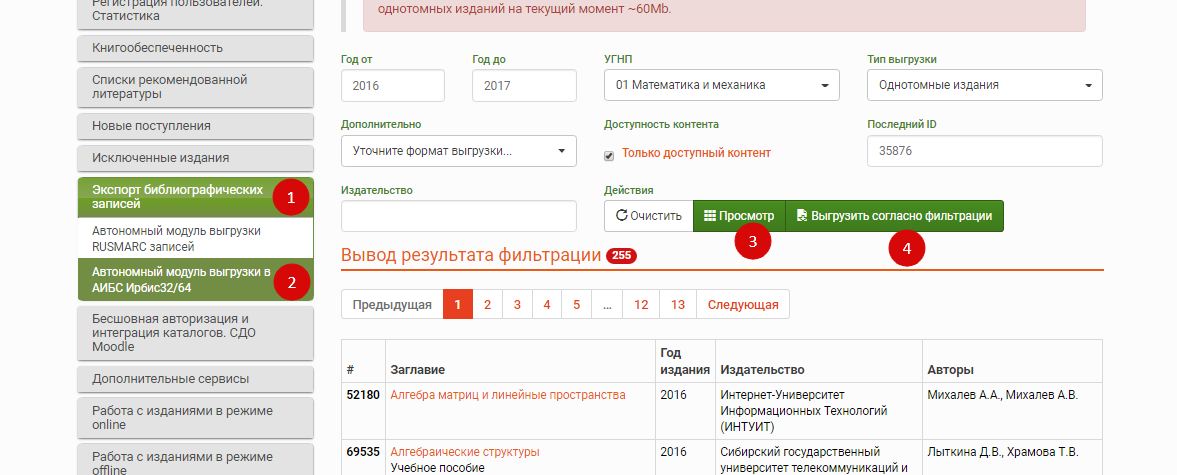Go to results page 2
The image size is (1177, 475).
(487, 305)
